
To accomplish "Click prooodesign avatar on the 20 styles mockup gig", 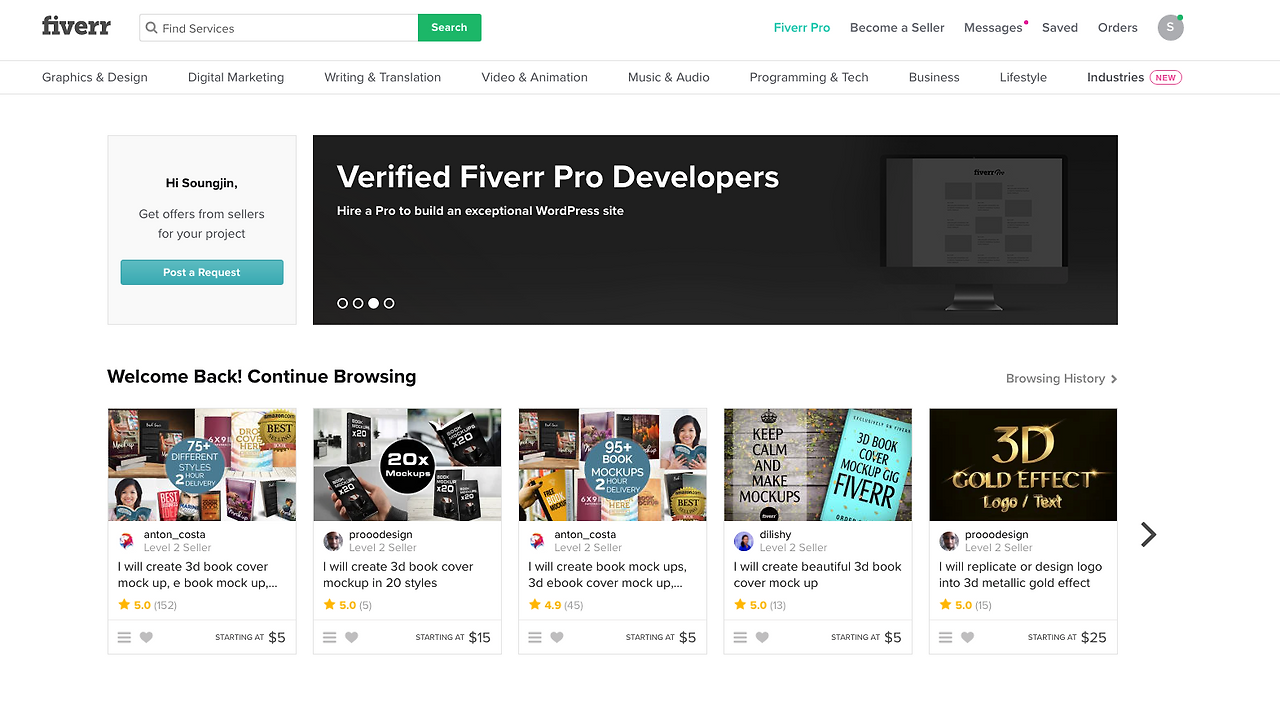I will (x=333, y=541).
